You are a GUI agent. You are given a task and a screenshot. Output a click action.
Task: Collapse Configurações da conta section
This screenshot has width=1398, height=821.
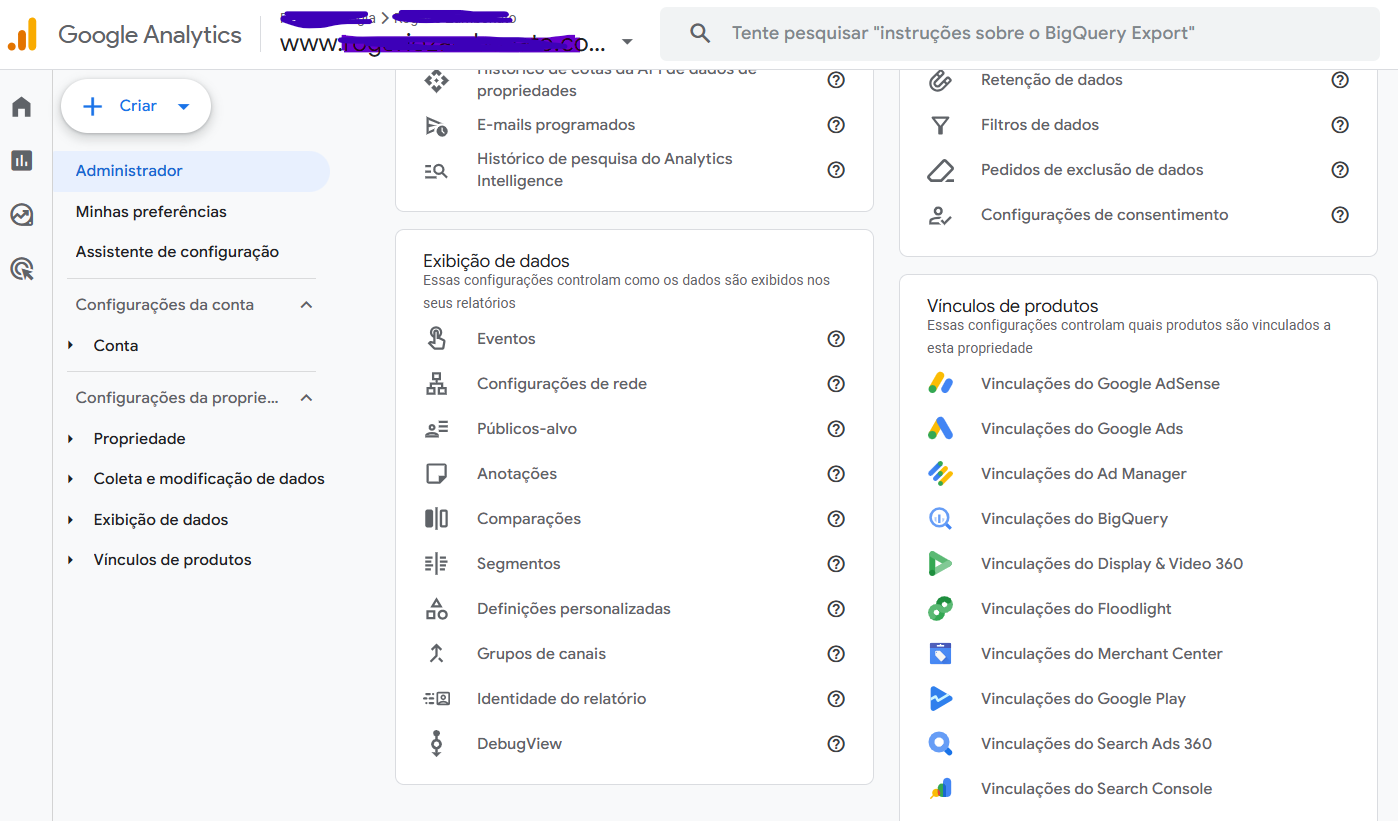click(x=307, y=305)
